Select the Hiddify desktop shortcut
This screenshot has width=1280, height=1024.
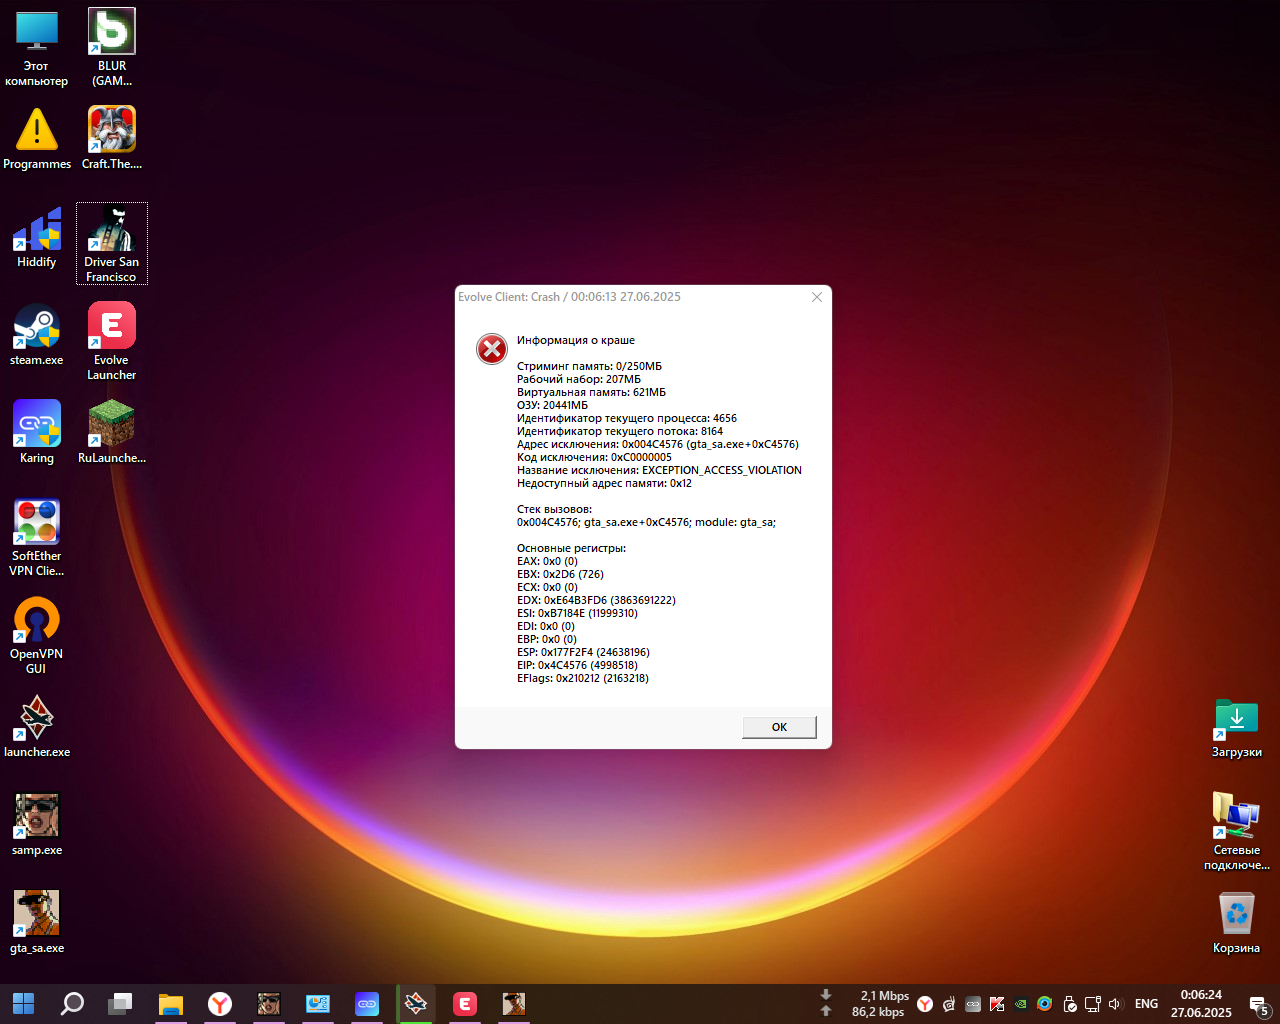point(37,238)
